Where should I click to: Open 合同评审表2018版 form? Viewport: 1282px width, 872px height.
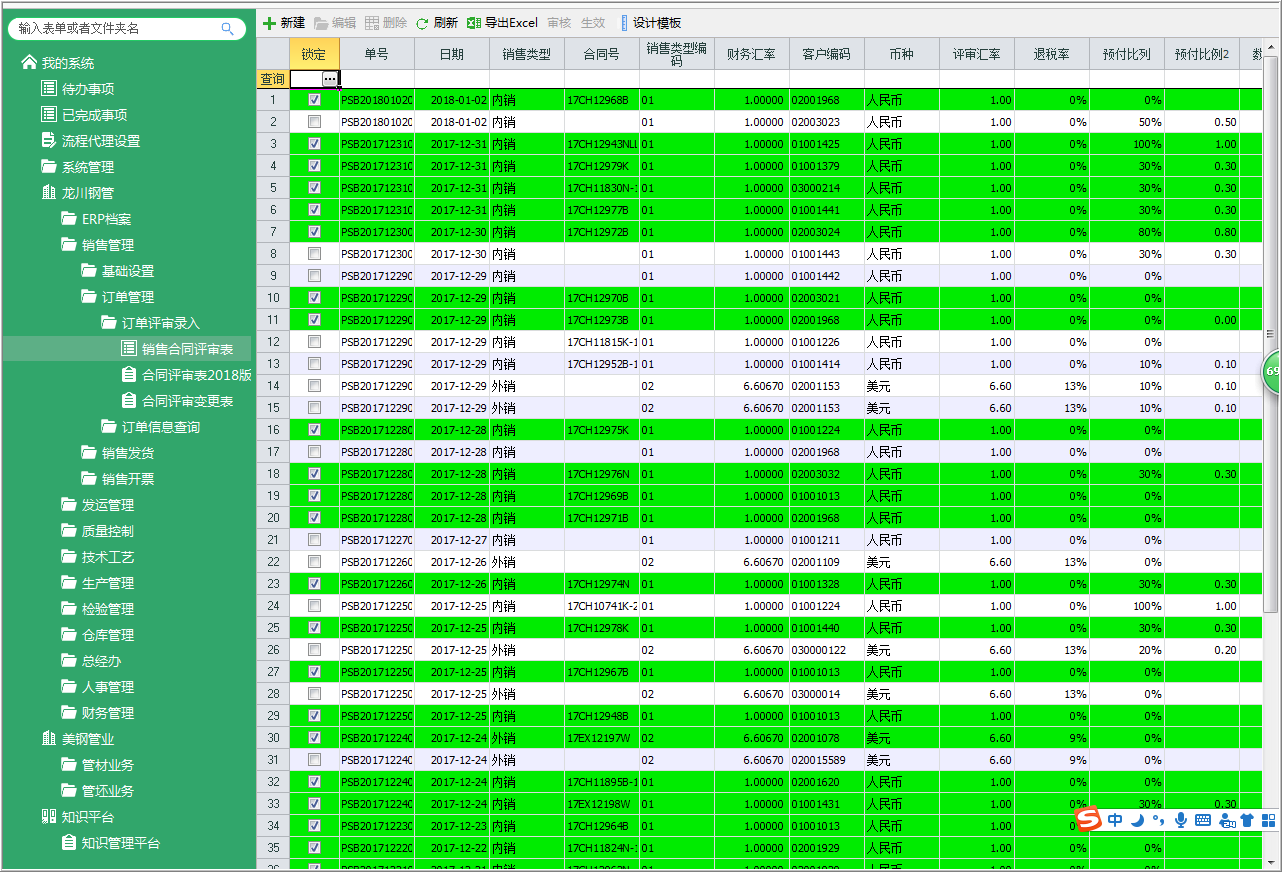[x=186, y=375]
